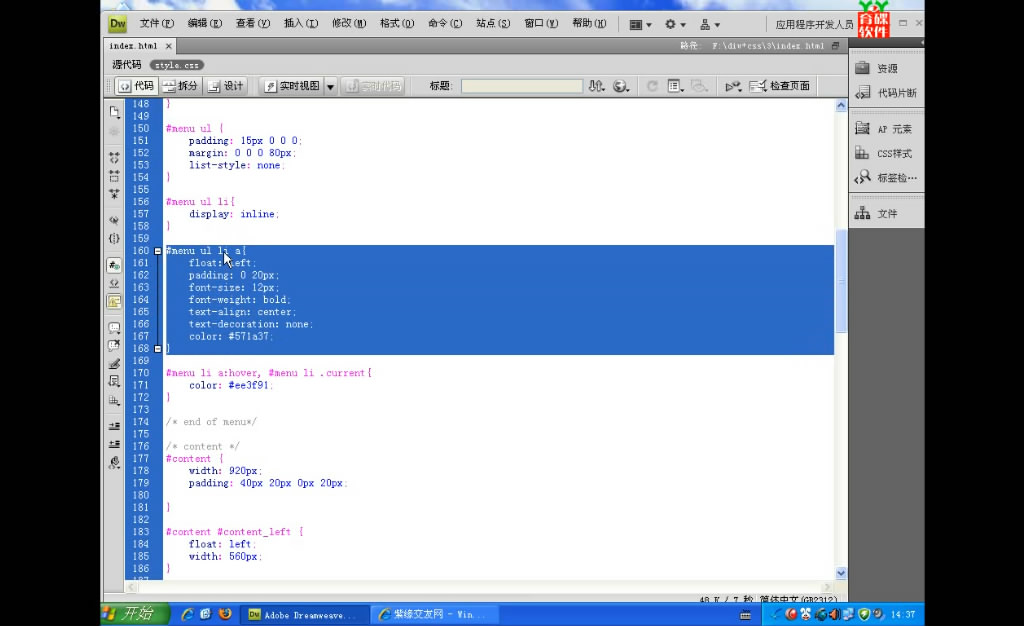
Task: Click the refresh design view icon
Action: point(652,86)
